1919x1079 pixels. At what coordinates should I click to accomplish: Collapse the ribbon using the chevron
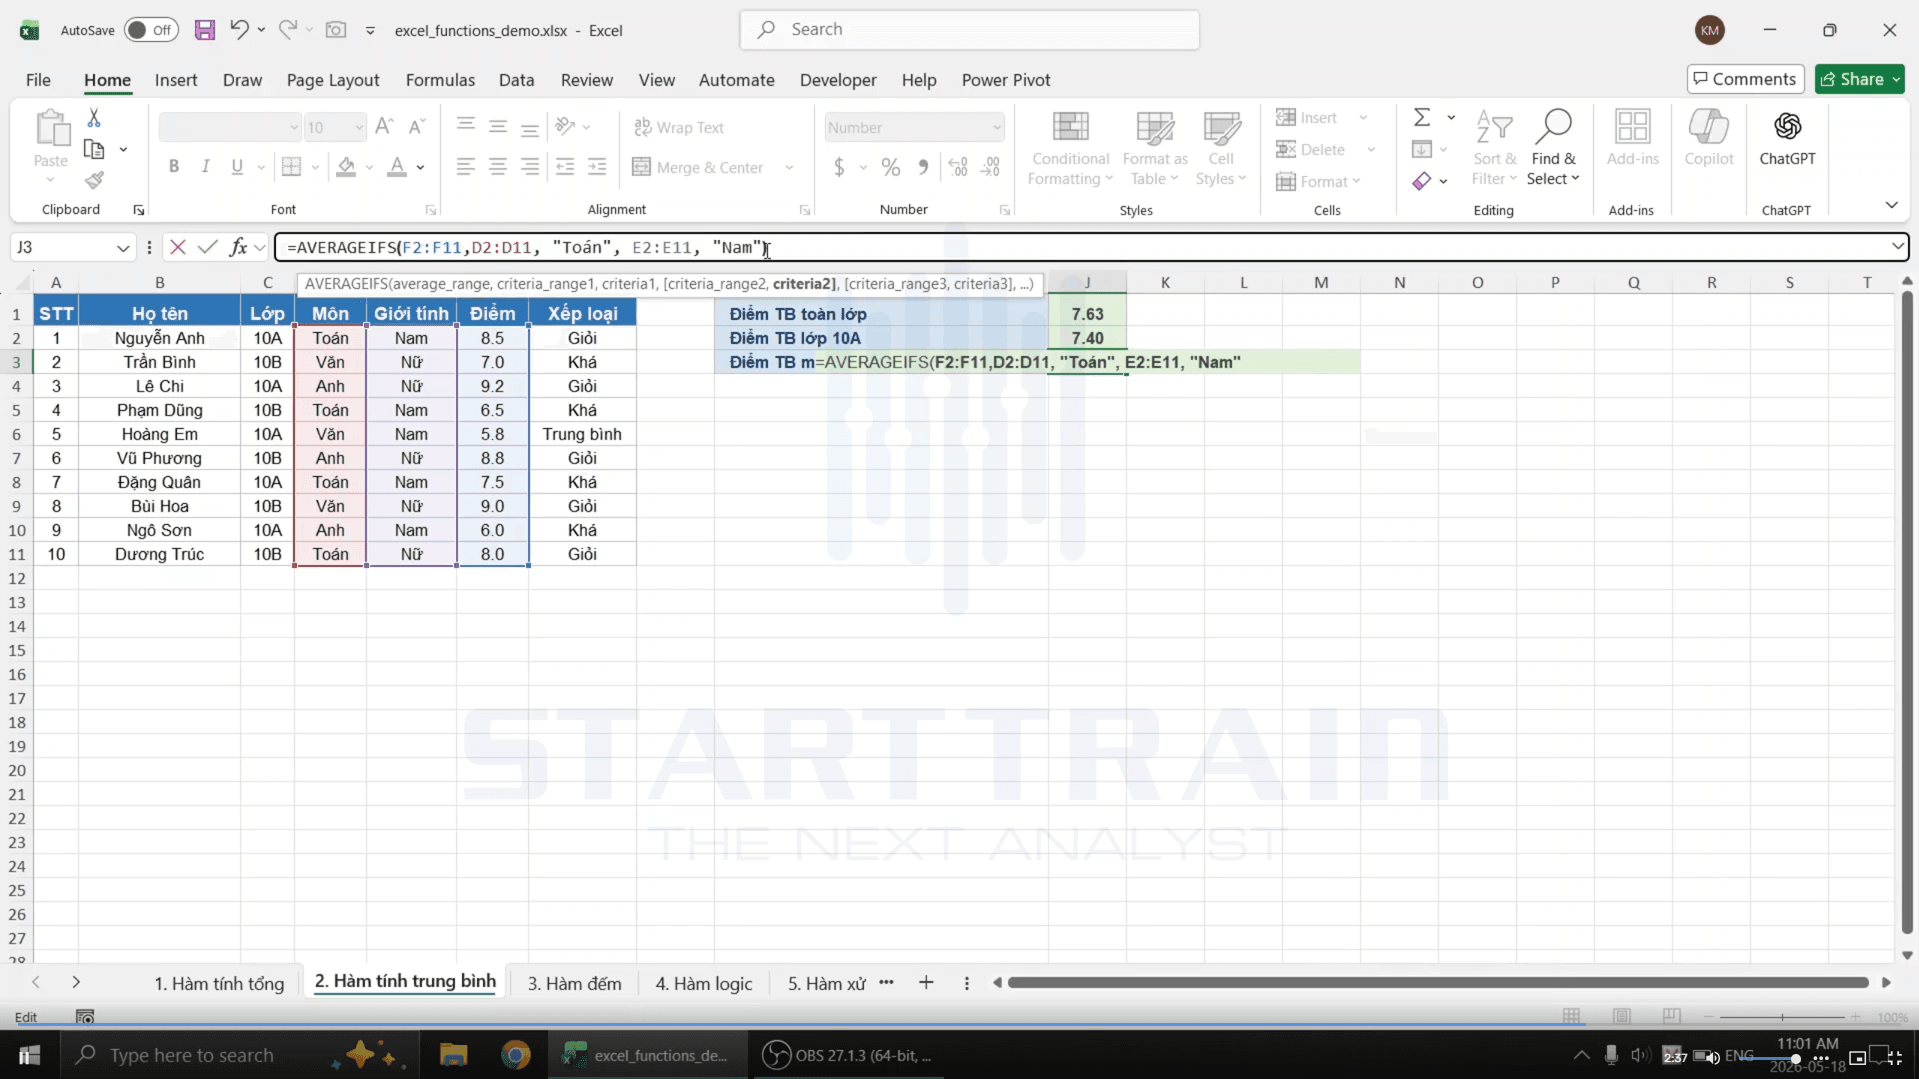[x=1891, y=205]
